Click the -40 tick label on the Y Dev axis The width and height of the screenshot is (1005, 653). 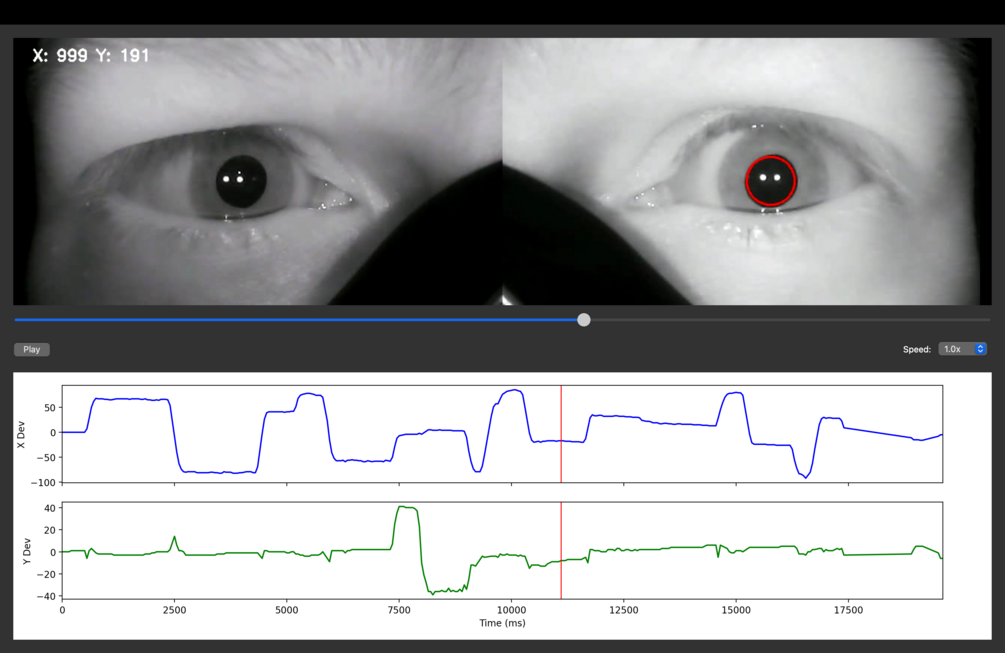pos(47,596)
